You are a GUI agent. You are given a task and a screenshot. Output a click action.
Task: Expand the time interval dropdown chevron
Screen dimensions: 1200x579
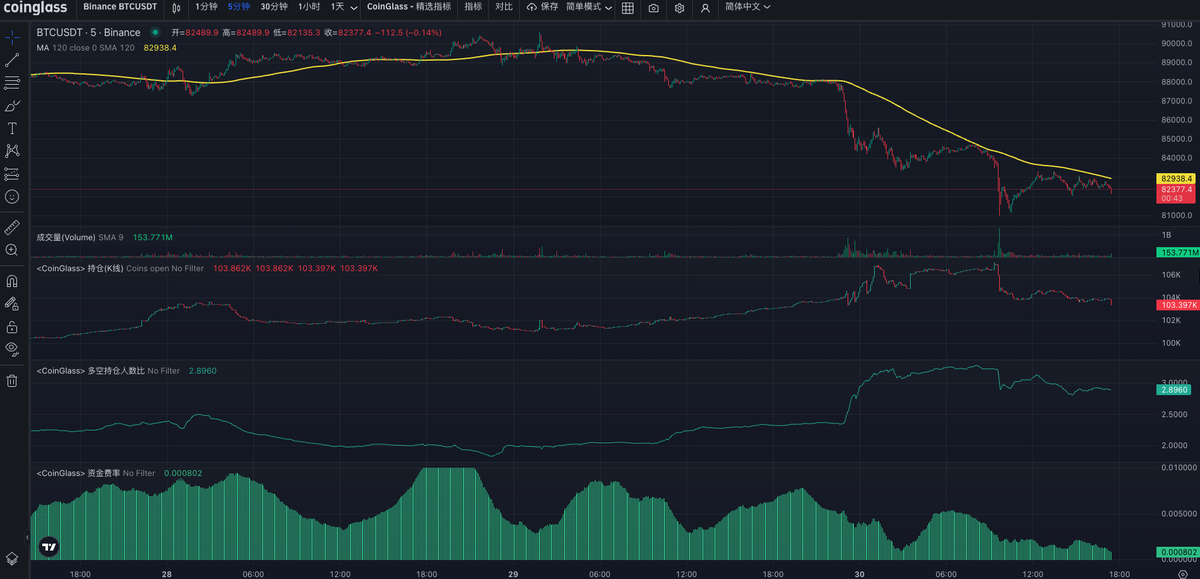(355, 7)
